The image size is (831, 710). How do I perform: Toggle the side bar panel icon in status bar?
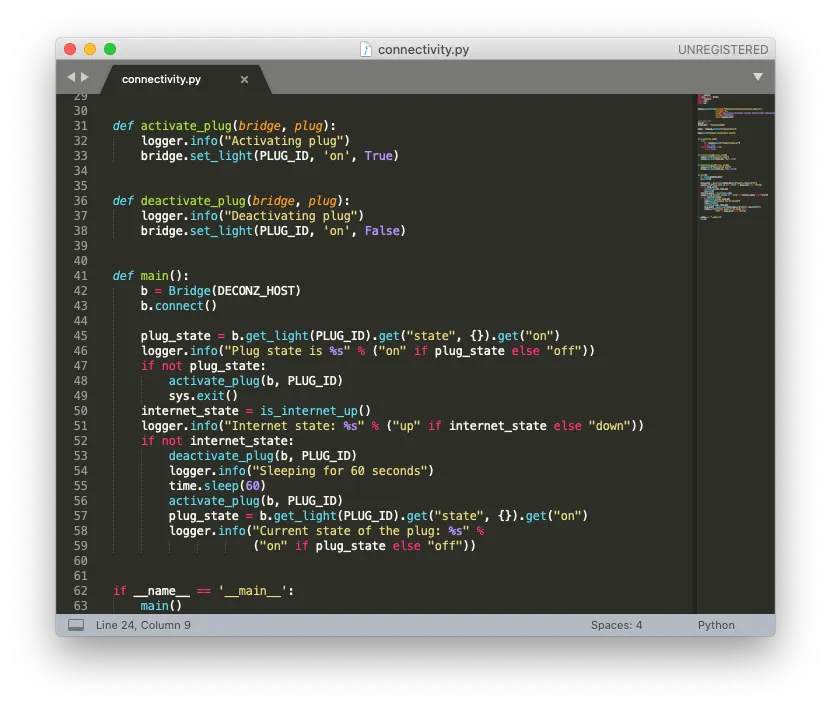pos(76,625)
